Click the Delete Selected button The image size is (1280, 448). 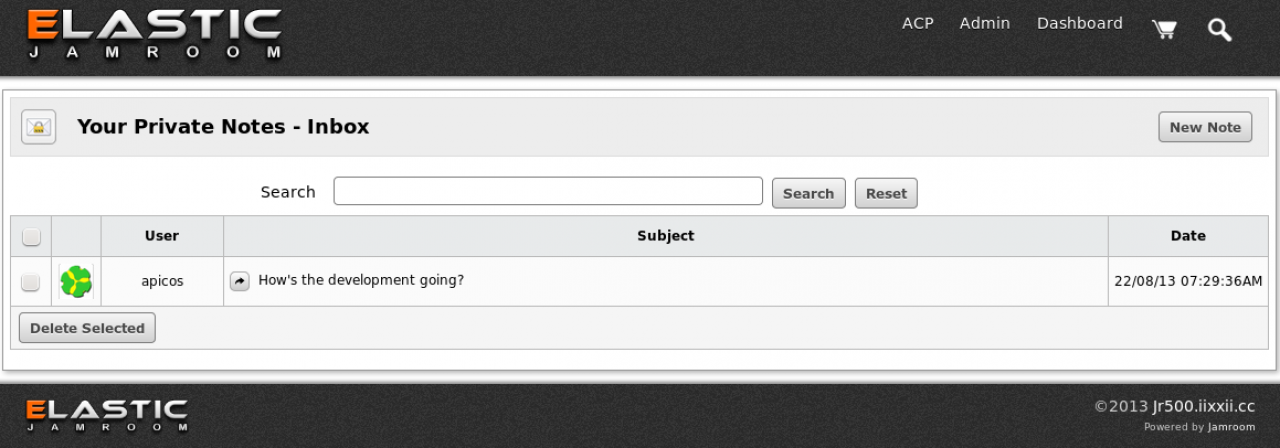(87, 328)
